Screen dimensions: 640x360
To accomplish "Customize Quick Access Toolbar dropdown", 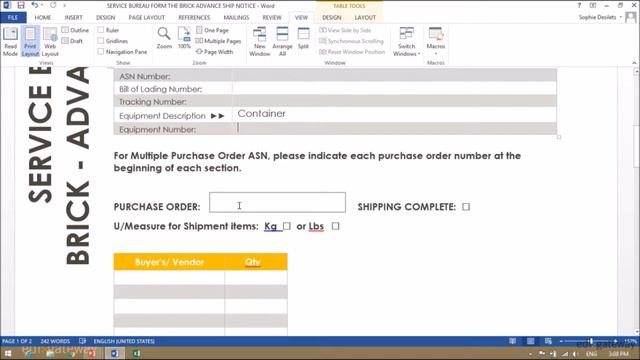I will [64, 6].
